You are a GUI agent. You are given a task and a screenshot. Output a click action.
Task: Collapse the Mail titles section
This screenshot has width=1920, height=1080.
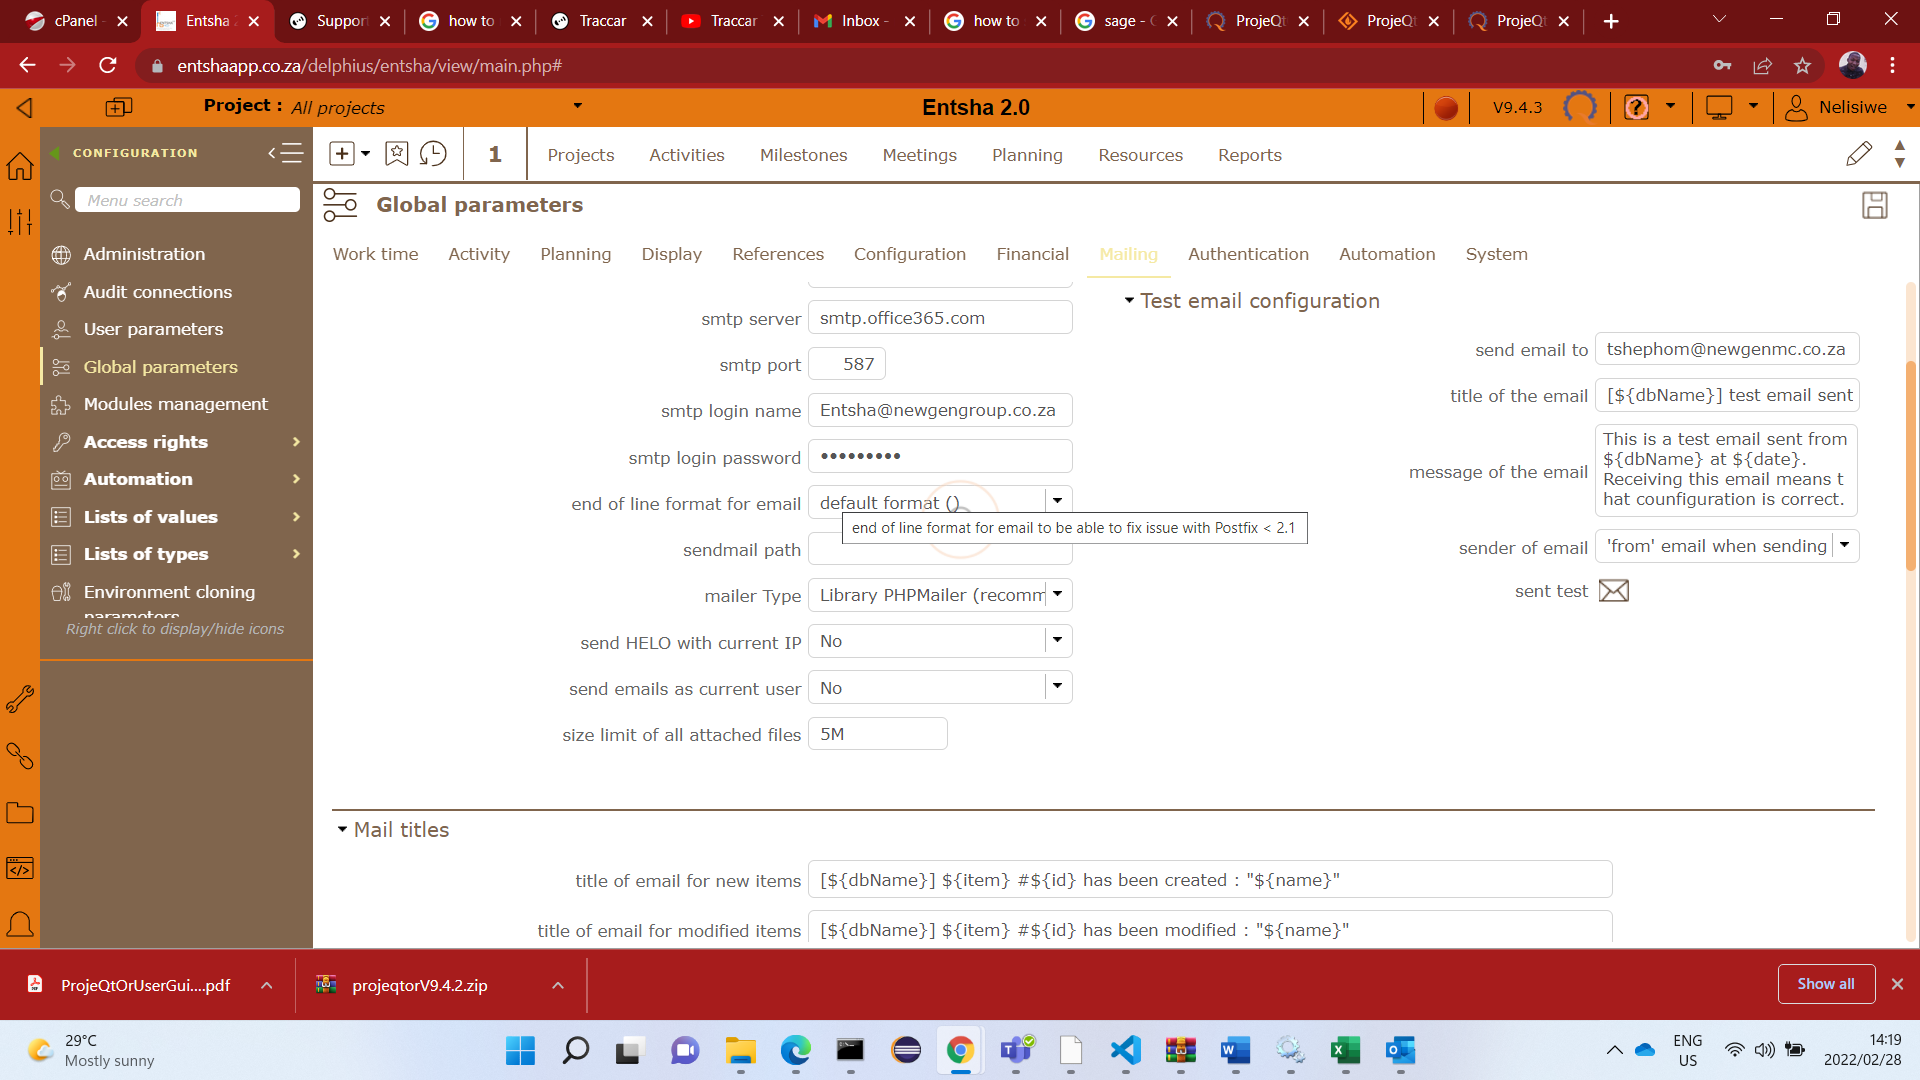coord(342,830)
